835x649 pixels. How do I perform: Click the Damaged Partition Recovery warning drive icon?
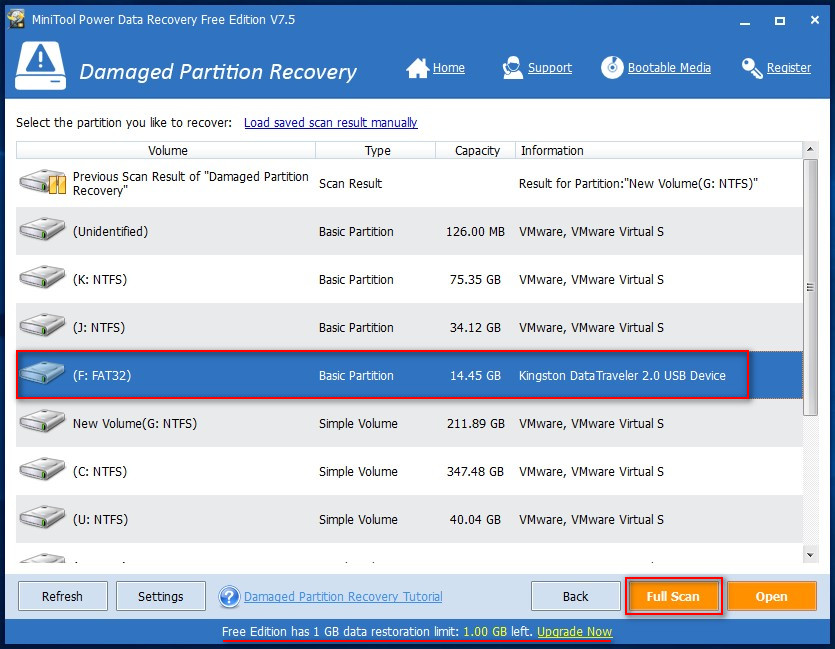click(x=40, y=66)
